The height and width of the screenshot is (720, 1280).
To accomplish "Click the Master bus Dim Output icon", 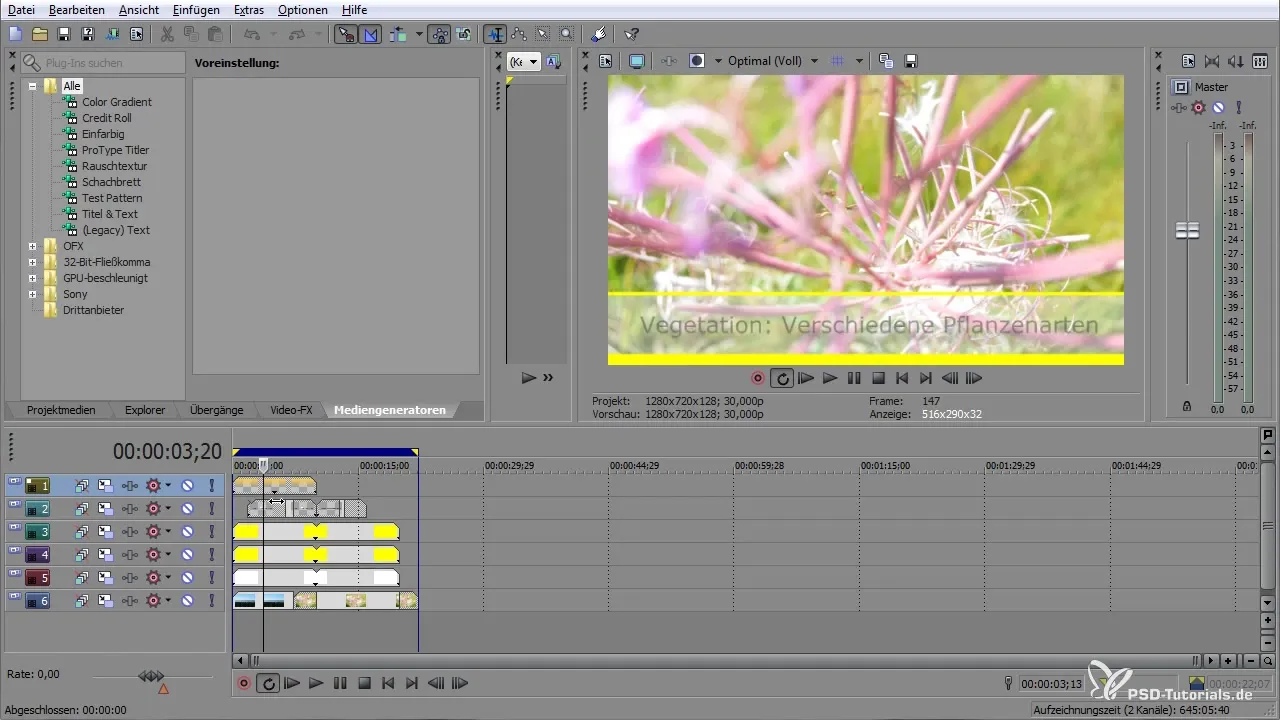I will tap(1237, 61).
